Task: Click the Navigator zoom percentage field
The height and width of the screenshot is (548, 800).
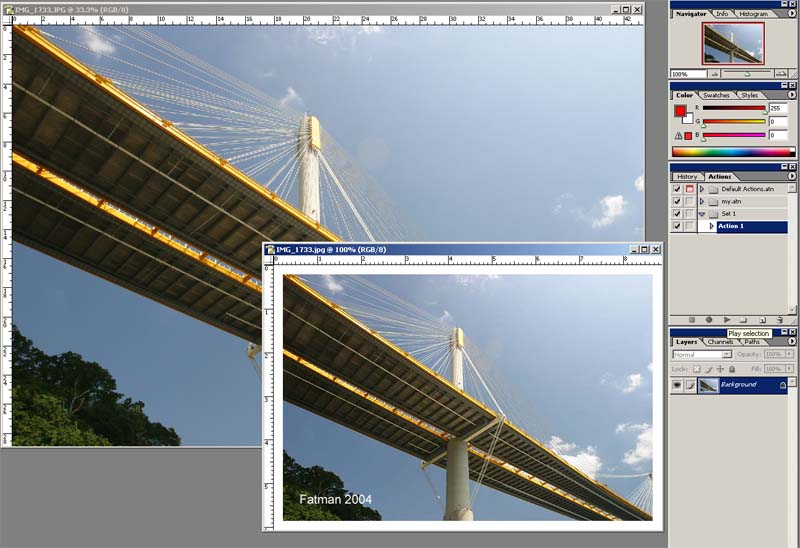Action: point(689,74)
